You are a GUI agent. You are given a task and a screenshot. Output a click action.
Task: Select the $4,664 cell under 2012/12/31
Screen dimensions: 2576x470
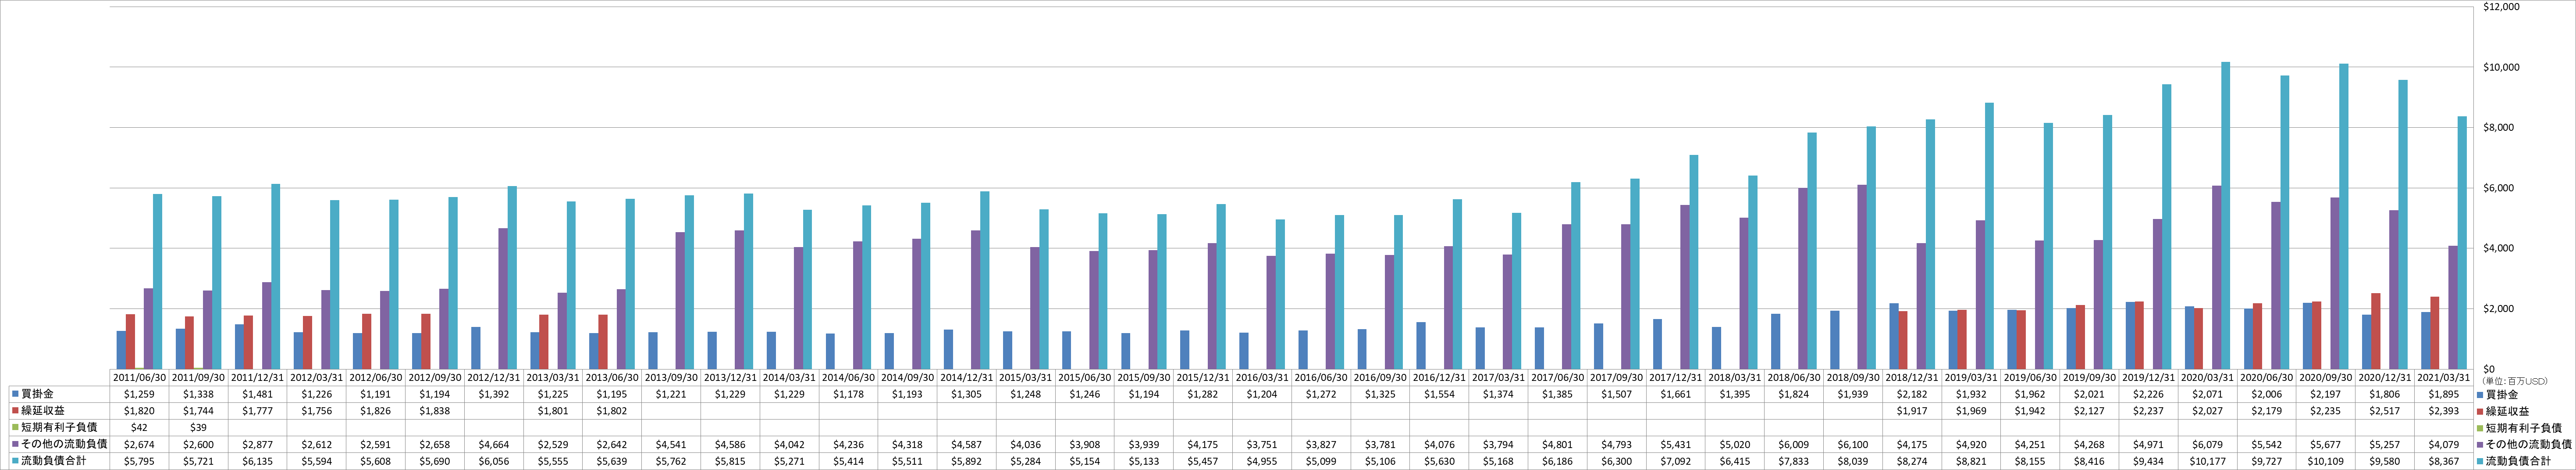coord(494,444)
